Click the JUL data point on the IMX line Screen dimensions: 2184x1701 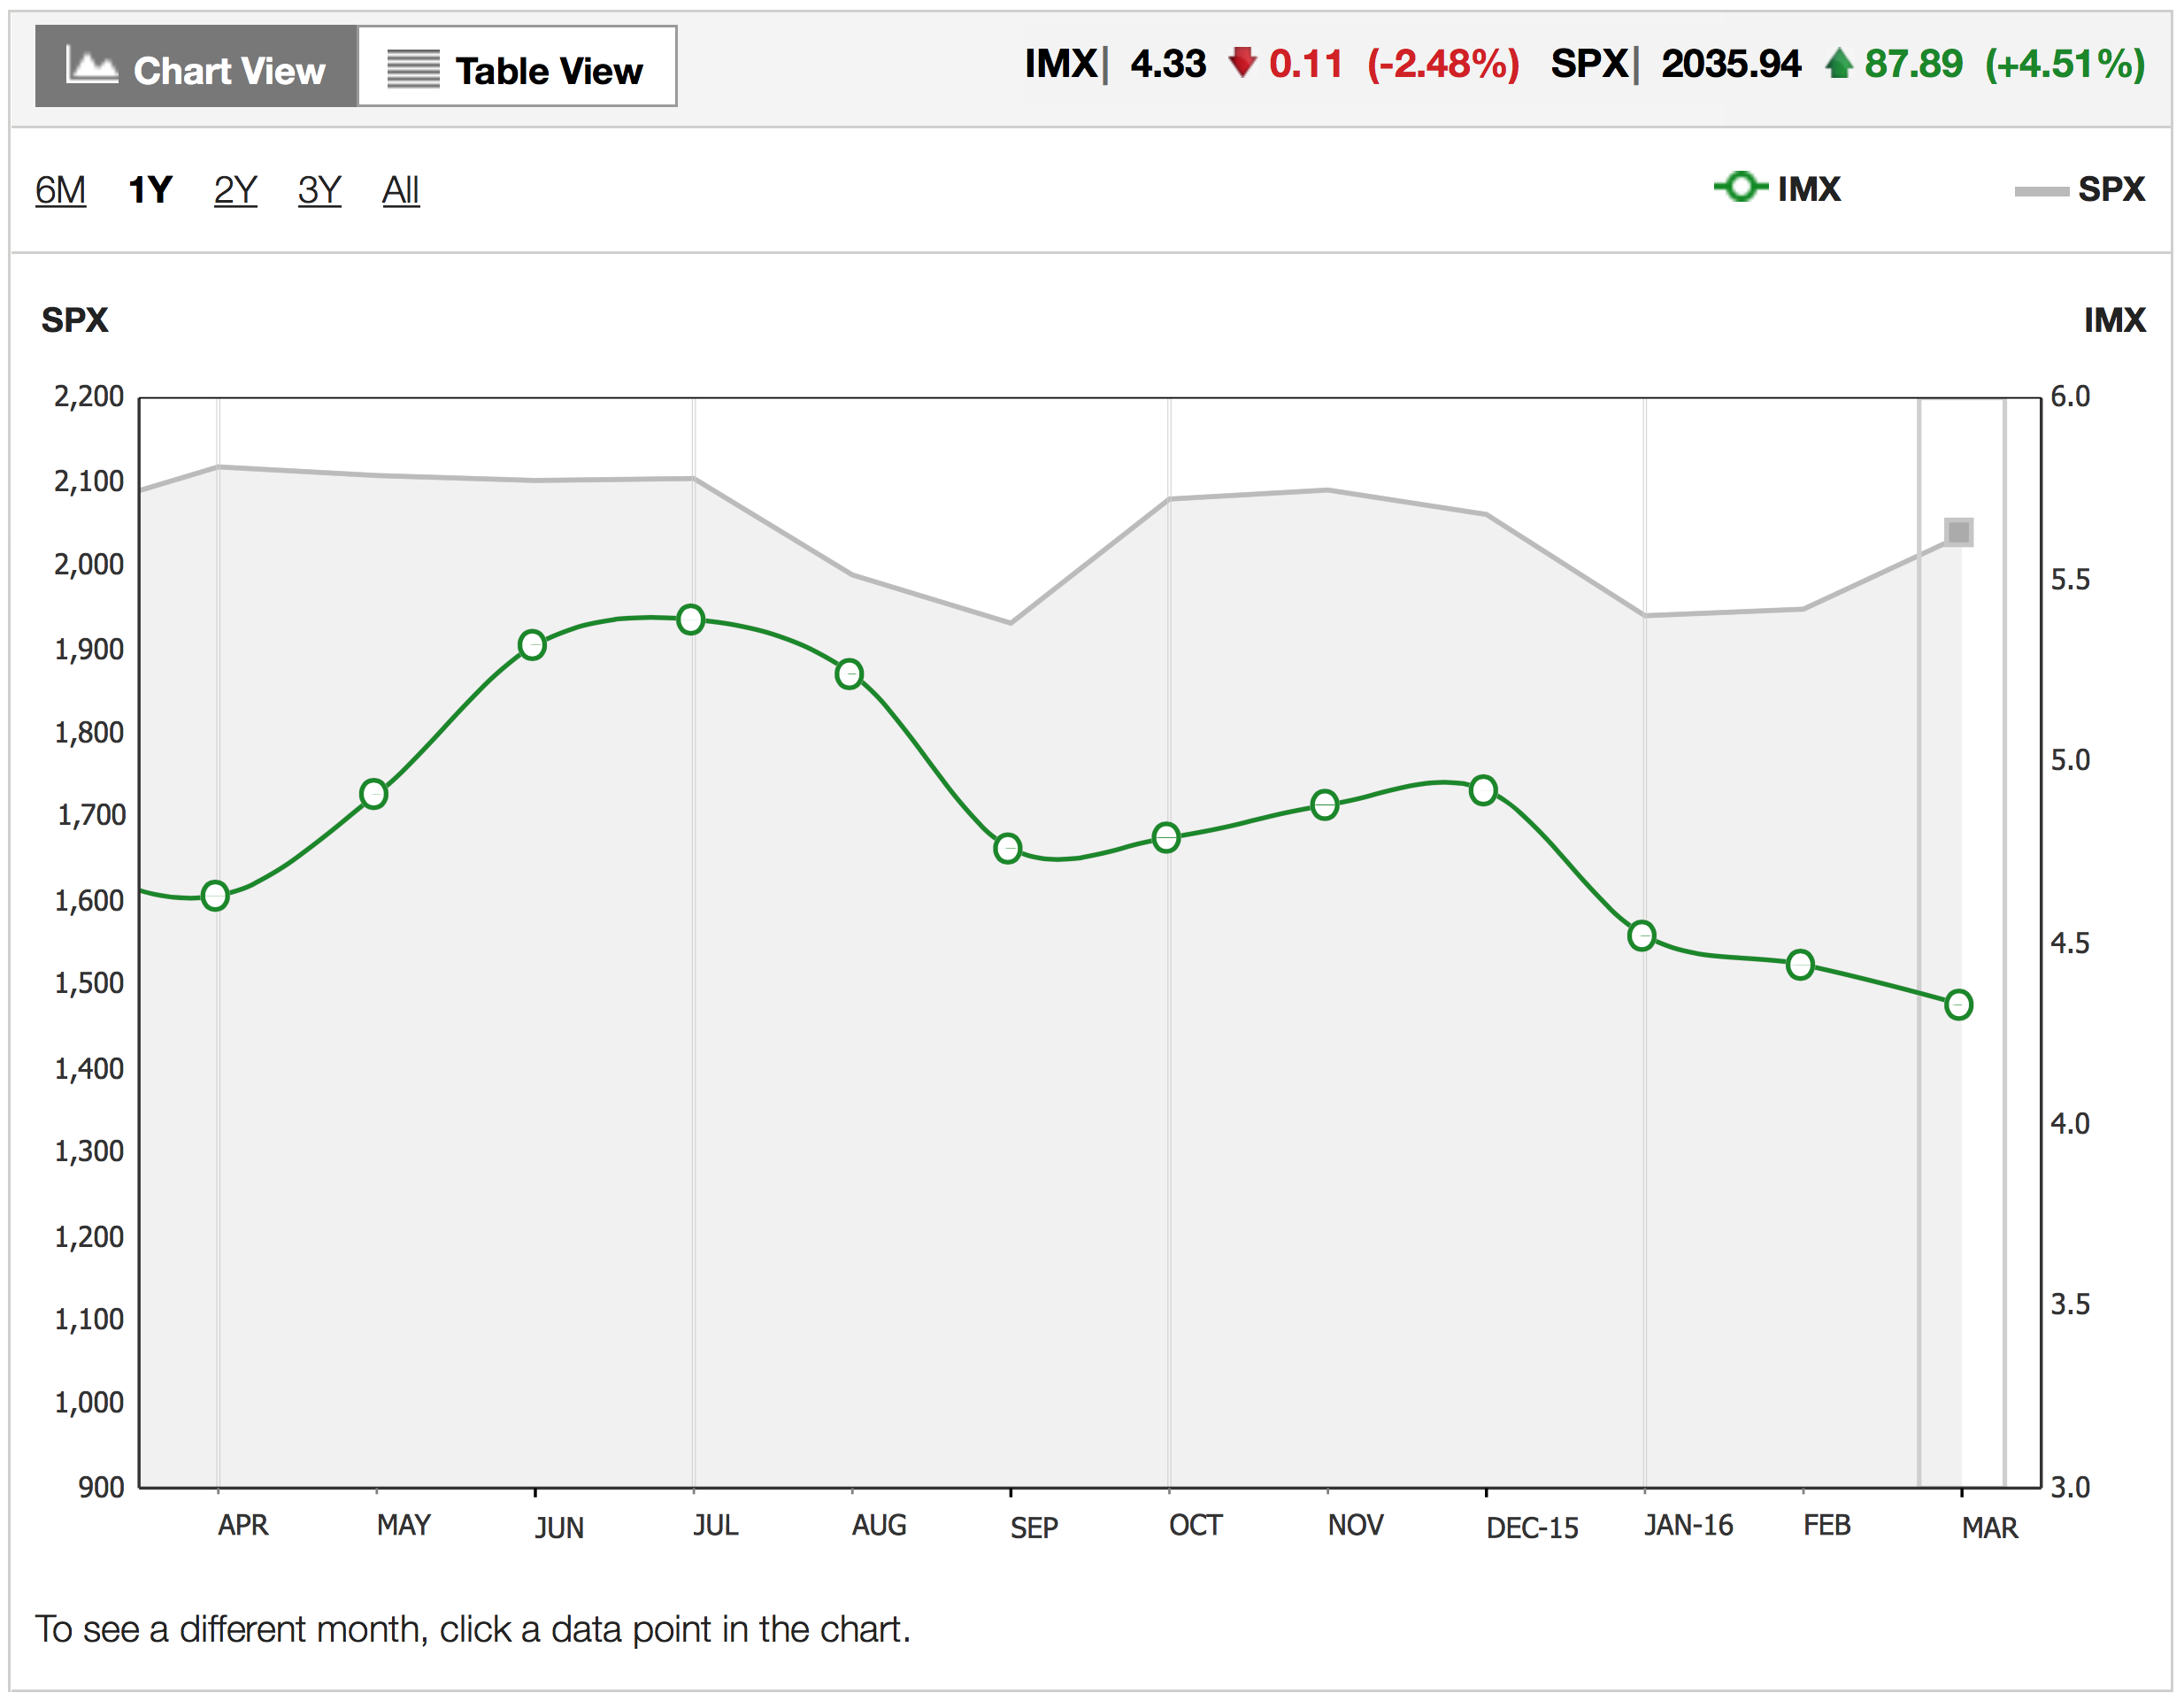[690, 618]
